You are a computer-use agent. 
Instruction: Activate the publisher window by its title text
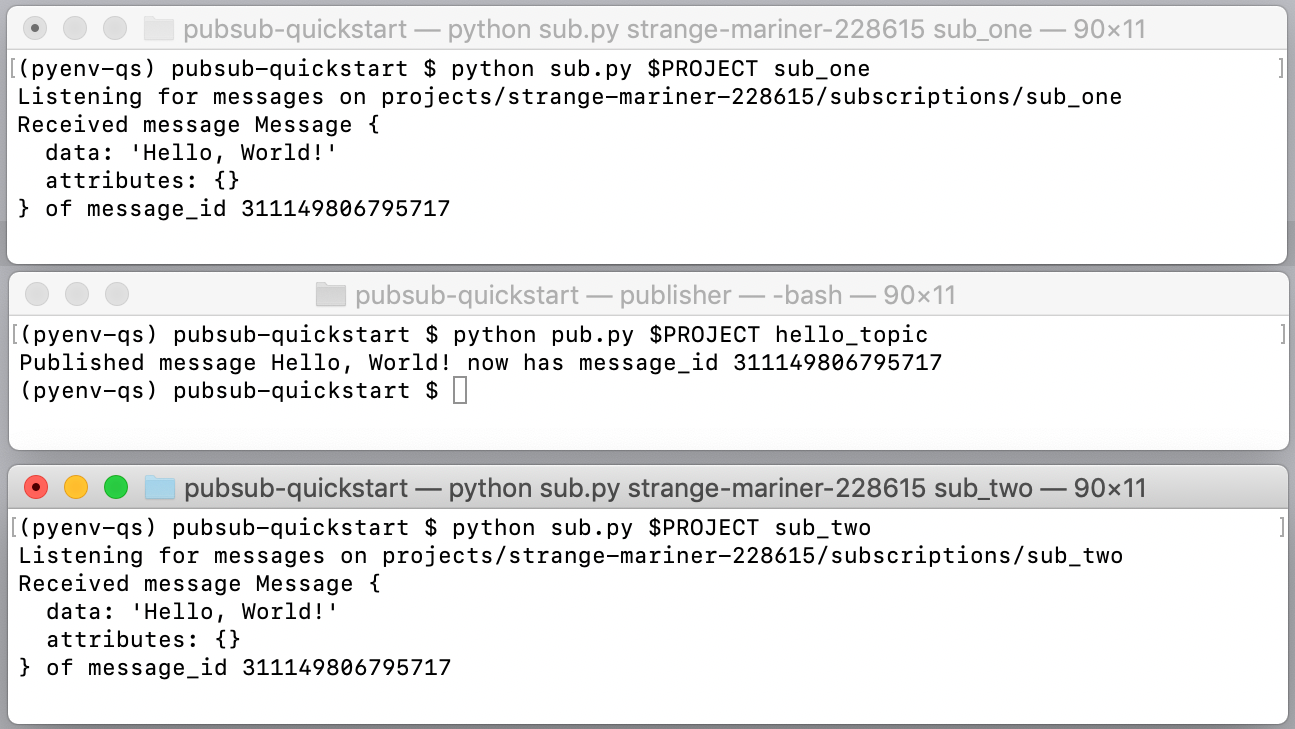click(x=655, y=295)
